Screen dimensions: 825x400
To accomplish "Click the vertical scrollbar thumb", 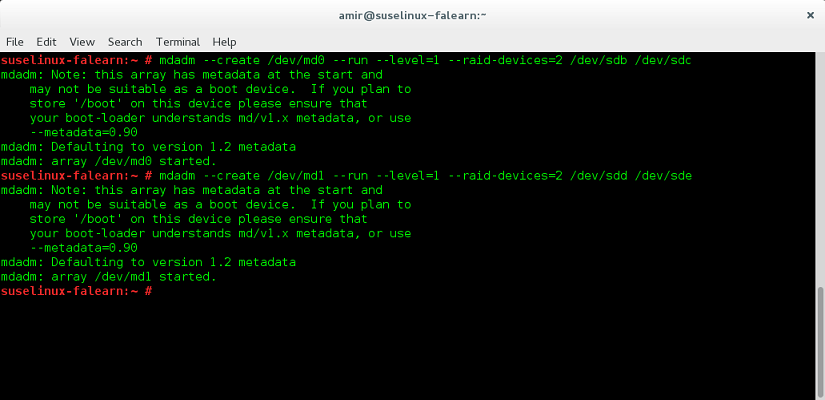I will pyautogui.click(x=820, y=342).
